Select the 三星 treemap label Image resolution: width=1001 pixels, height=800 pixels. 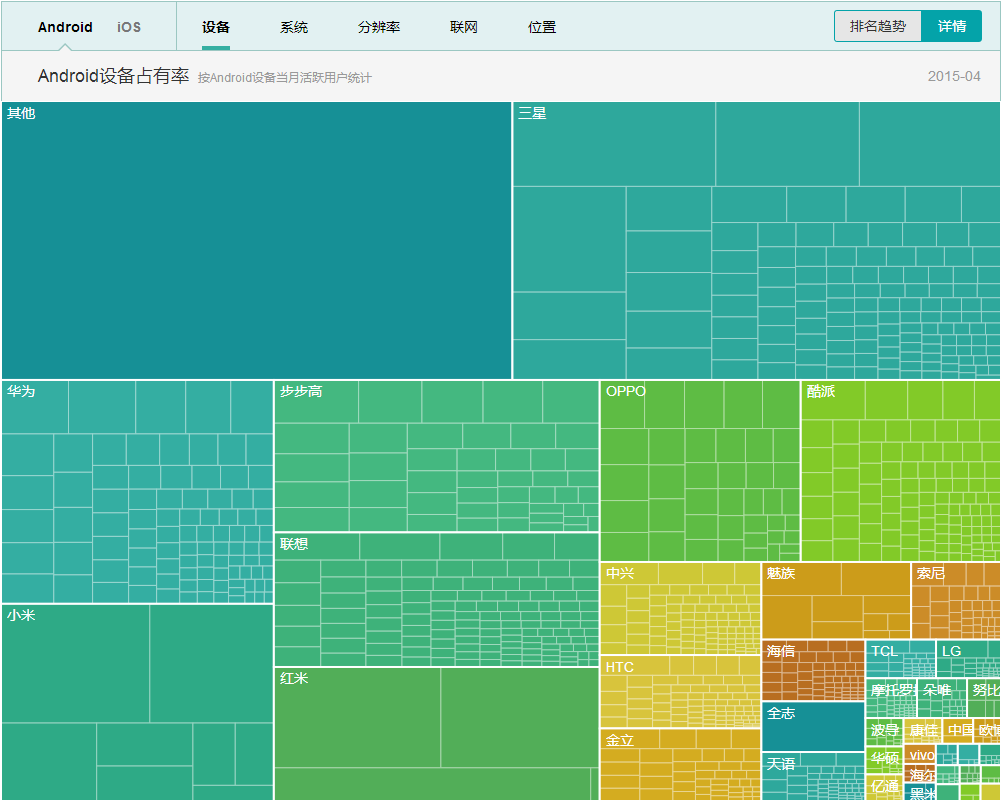tap(532, 114)
